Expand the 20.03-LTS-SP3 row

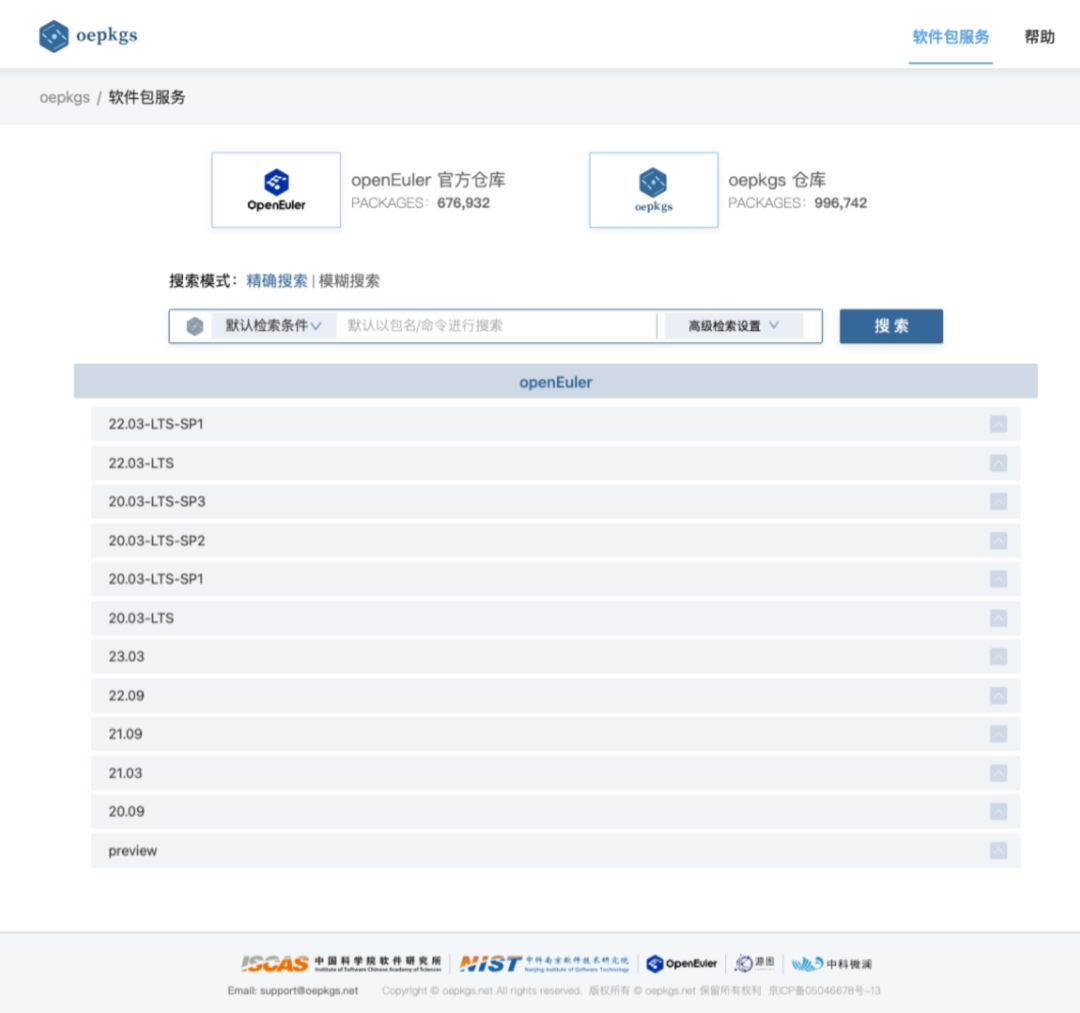coord(556,501)
